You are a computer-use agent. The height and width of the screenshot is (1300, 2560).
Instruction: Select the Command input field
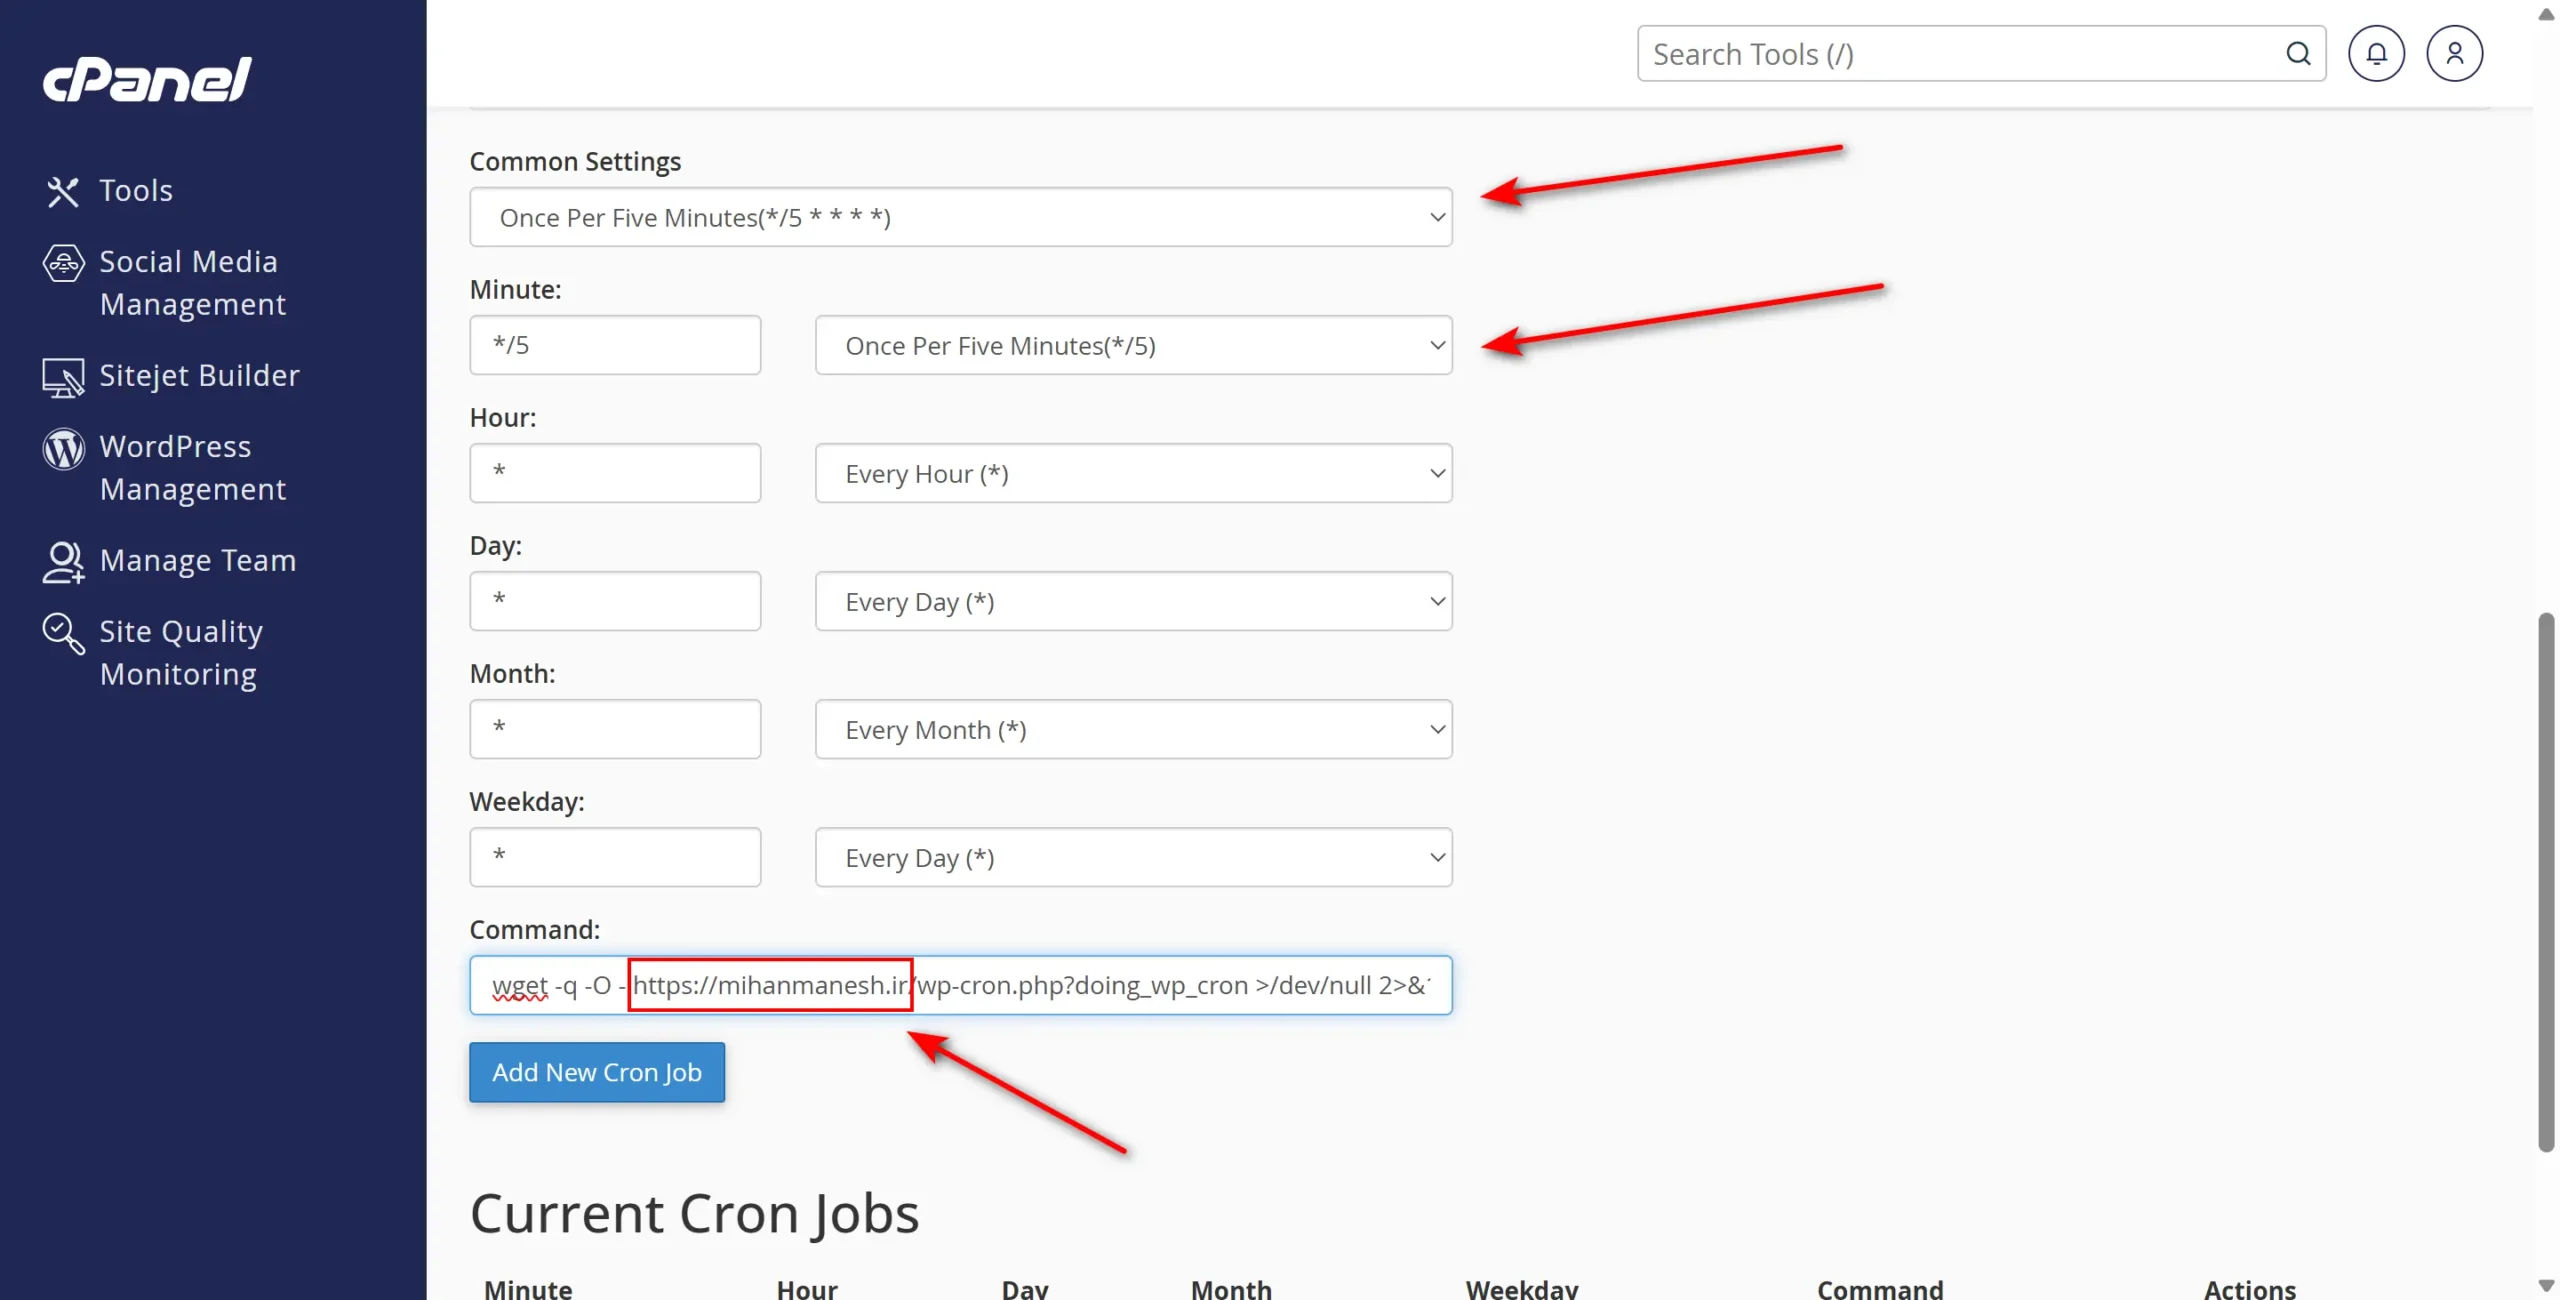[959, 985]
